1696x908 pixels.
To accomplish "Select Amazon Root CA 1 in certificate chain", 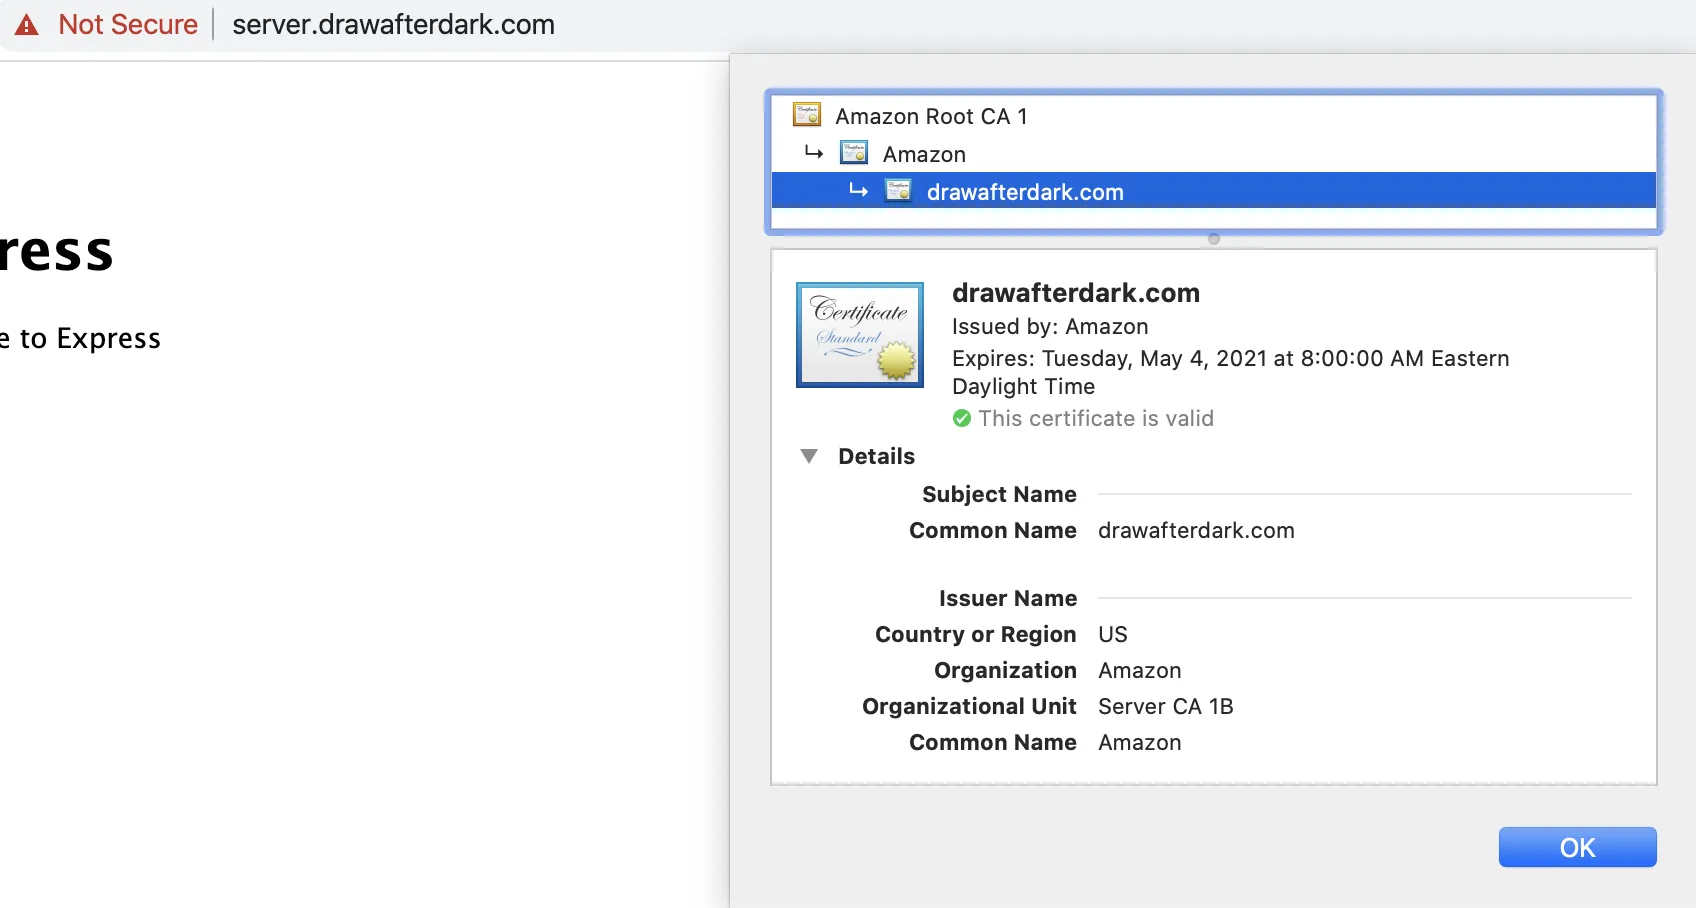I will pos(1214,116).
